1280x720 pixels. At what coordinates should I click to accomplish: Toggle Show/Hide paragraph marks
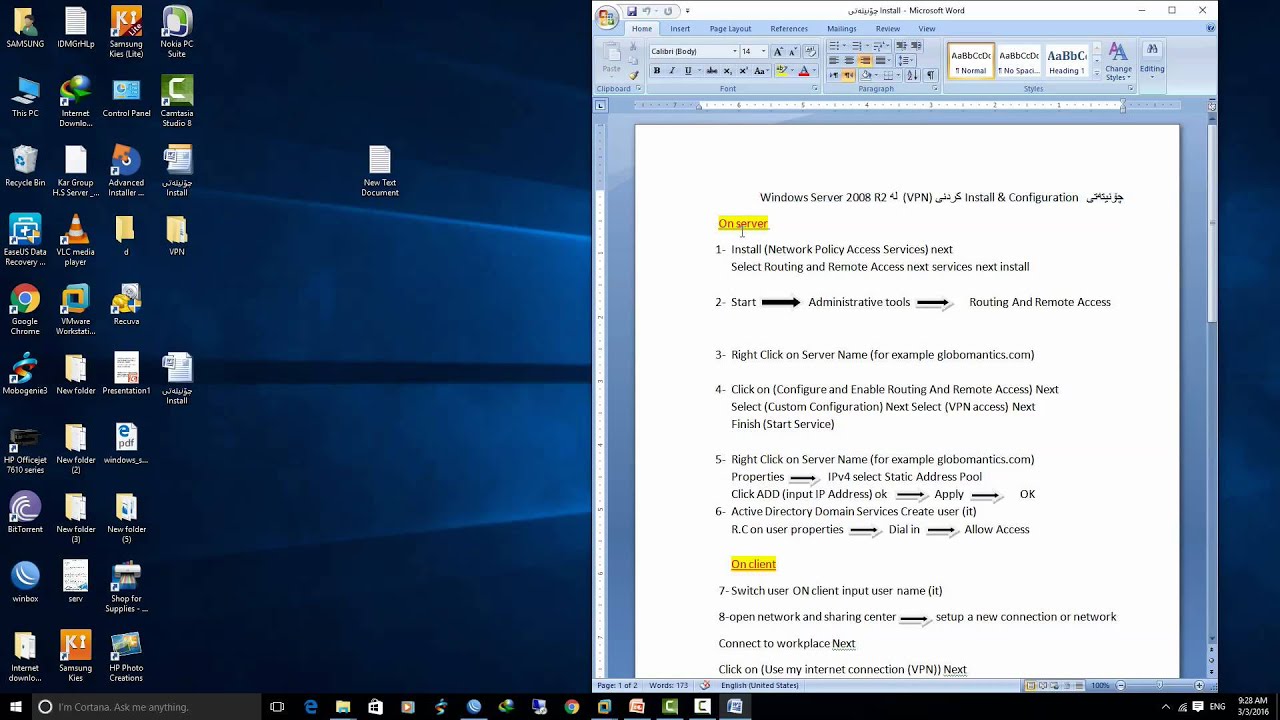931,75
